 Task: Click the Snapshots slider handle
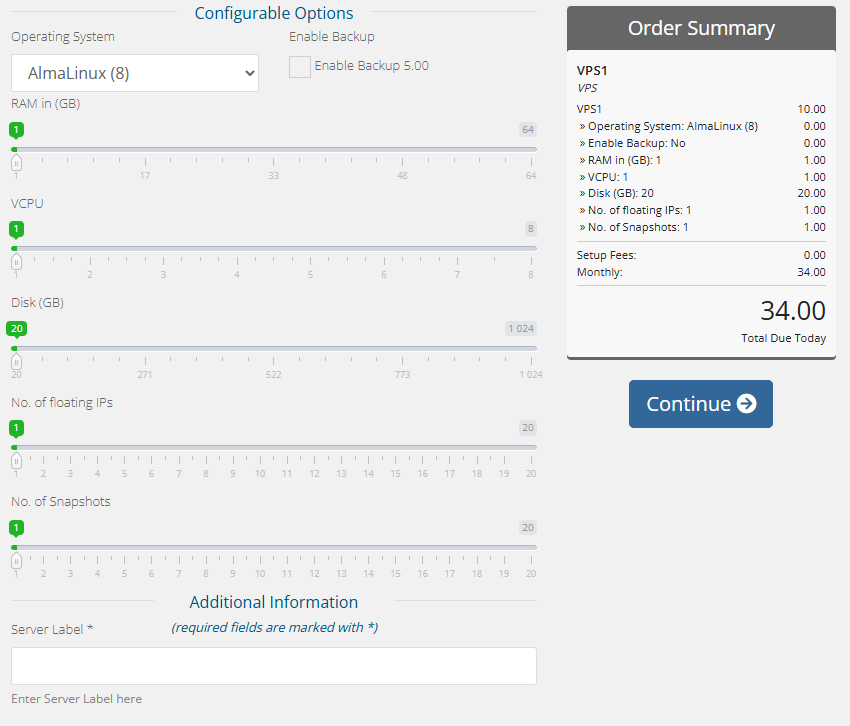[16, 560]
